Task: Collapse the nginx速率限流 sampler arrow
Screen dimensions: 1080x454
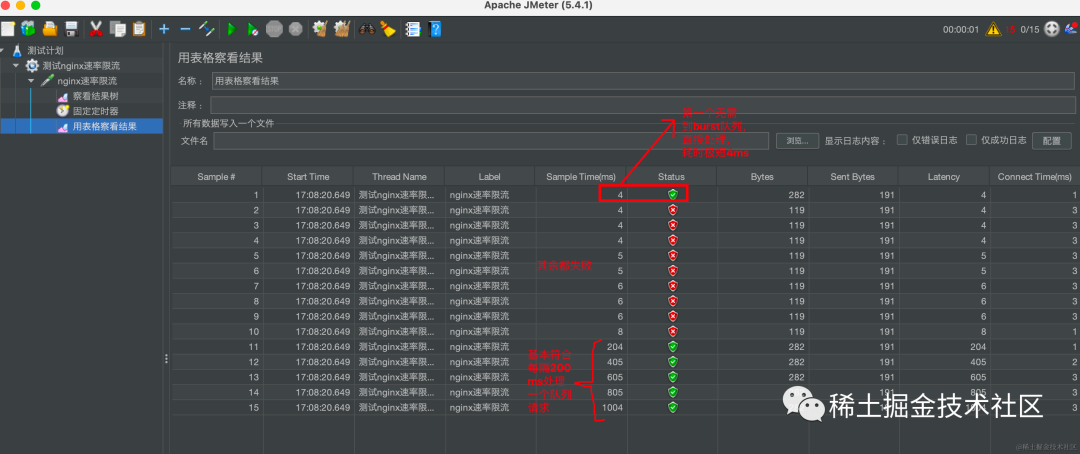Action: 31,81
